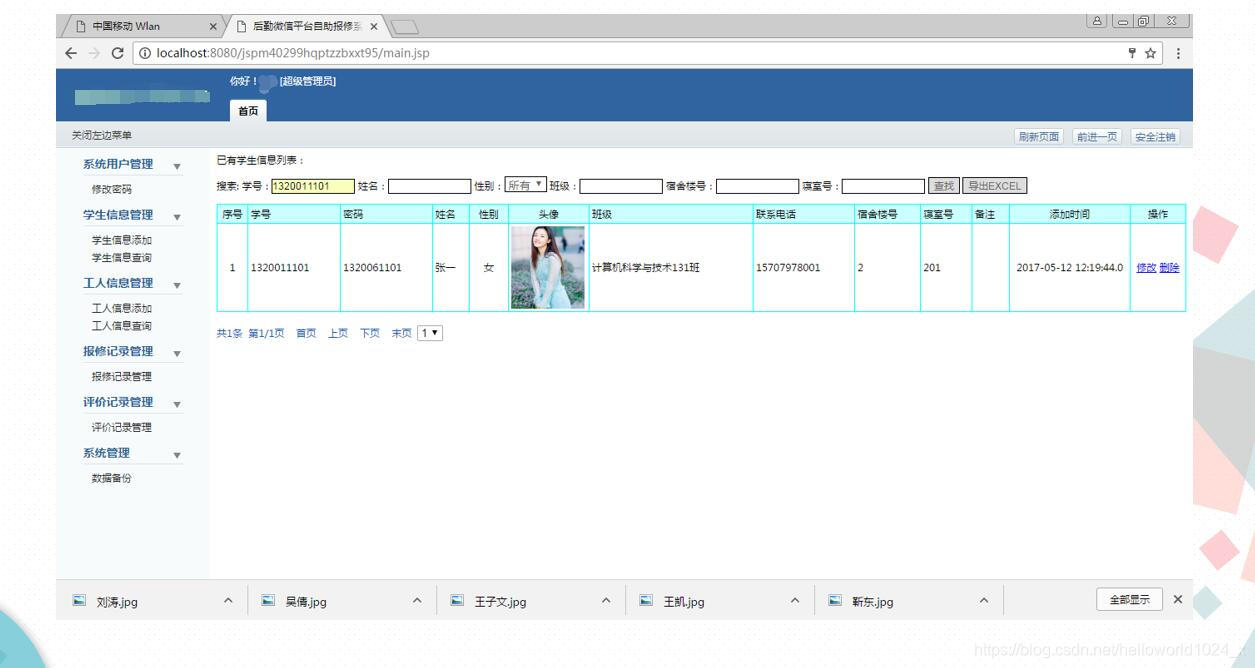Focus the 宿舍楼号 search field
Viewport: 1255px width, 668px height.
click(757, 186)
